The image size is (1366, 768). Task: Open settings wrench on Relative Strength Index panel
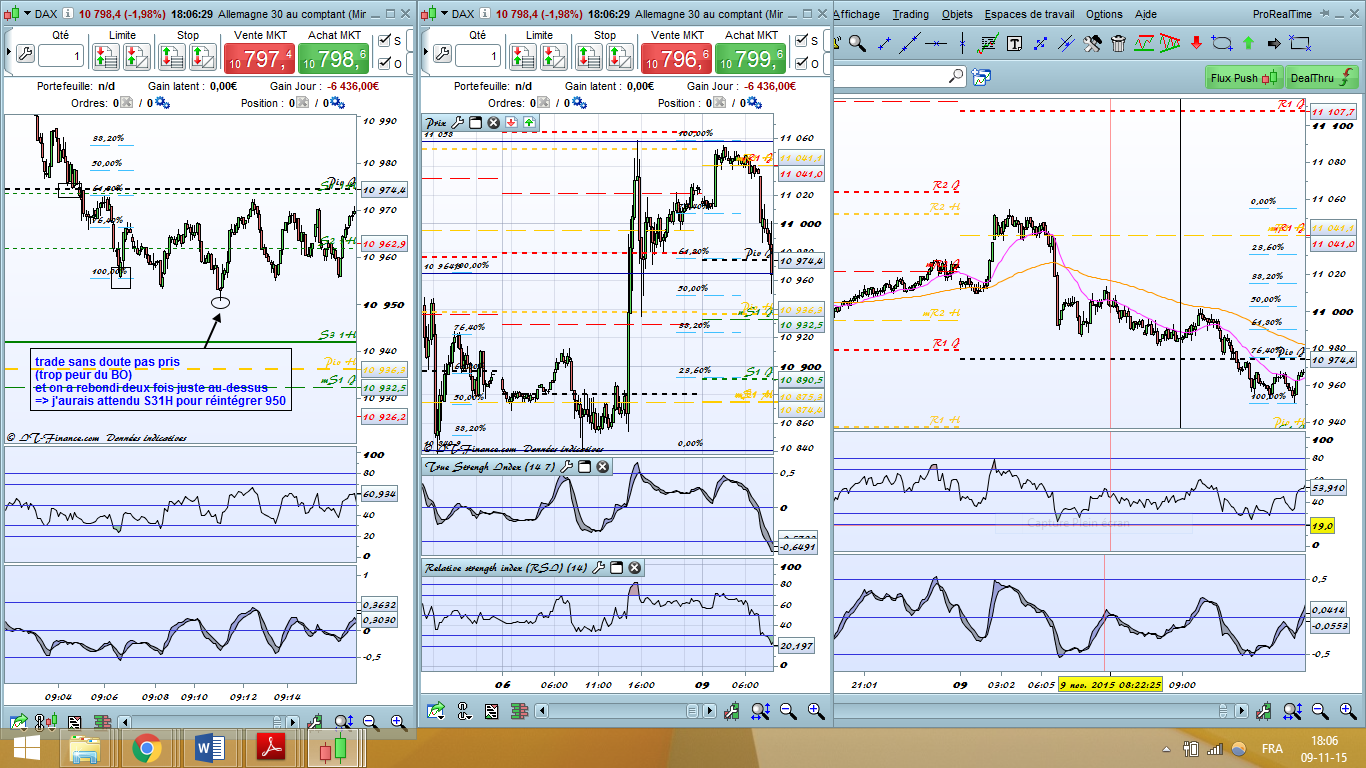tap(598, 568)
